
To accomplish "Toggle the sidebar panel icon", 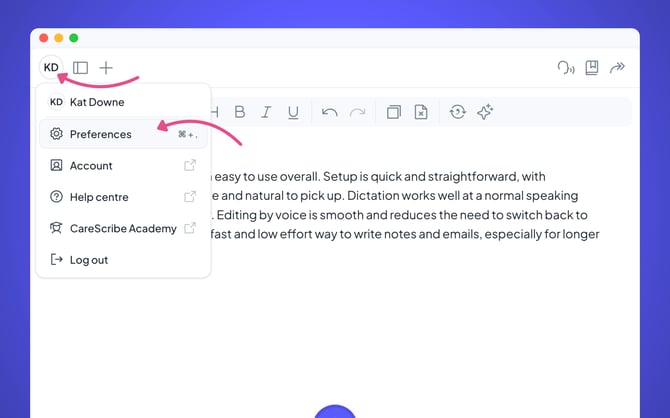I will coord(80,68).
